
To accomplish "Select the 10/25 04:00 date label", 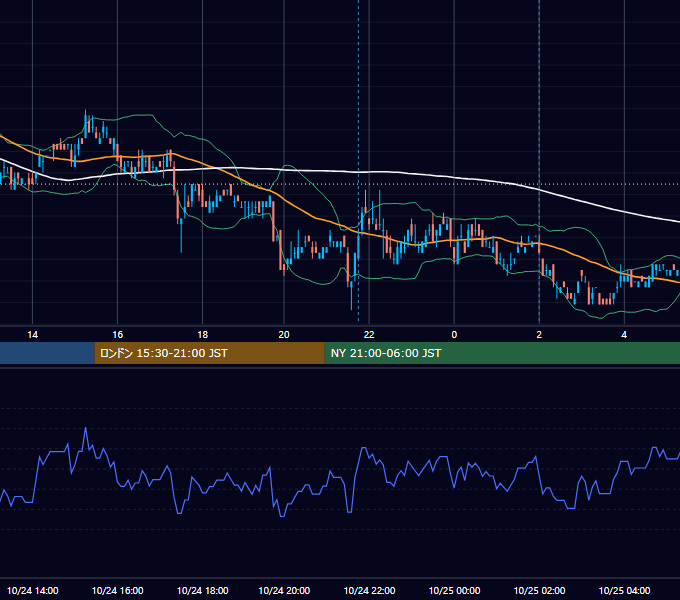I will tap(624, 590).
